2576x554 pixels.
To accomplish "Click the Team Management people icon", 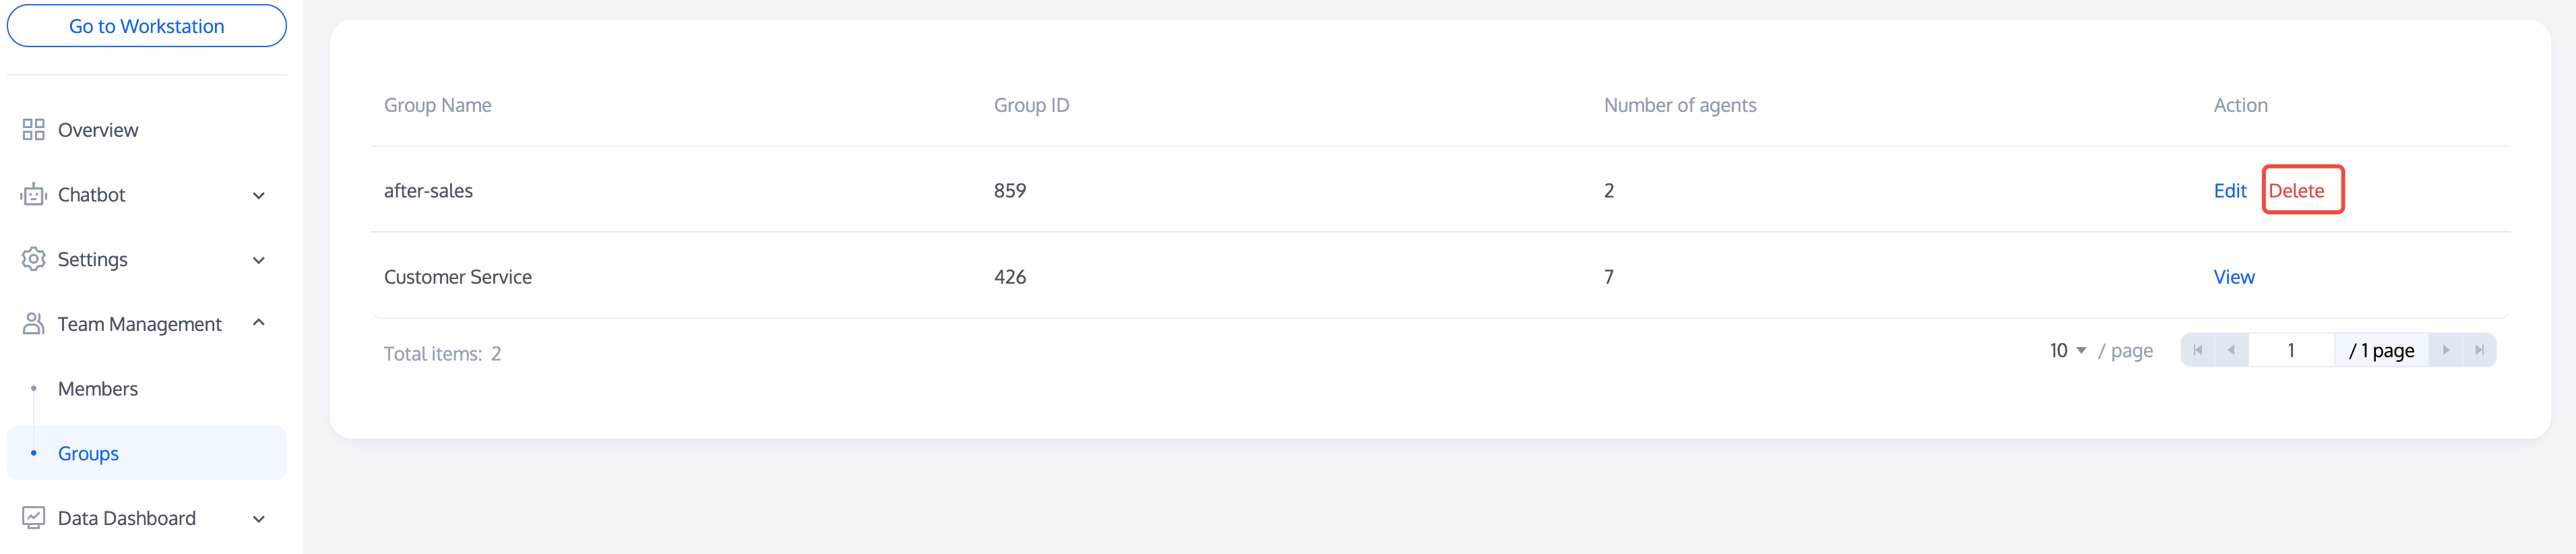I will click(33, 324).
